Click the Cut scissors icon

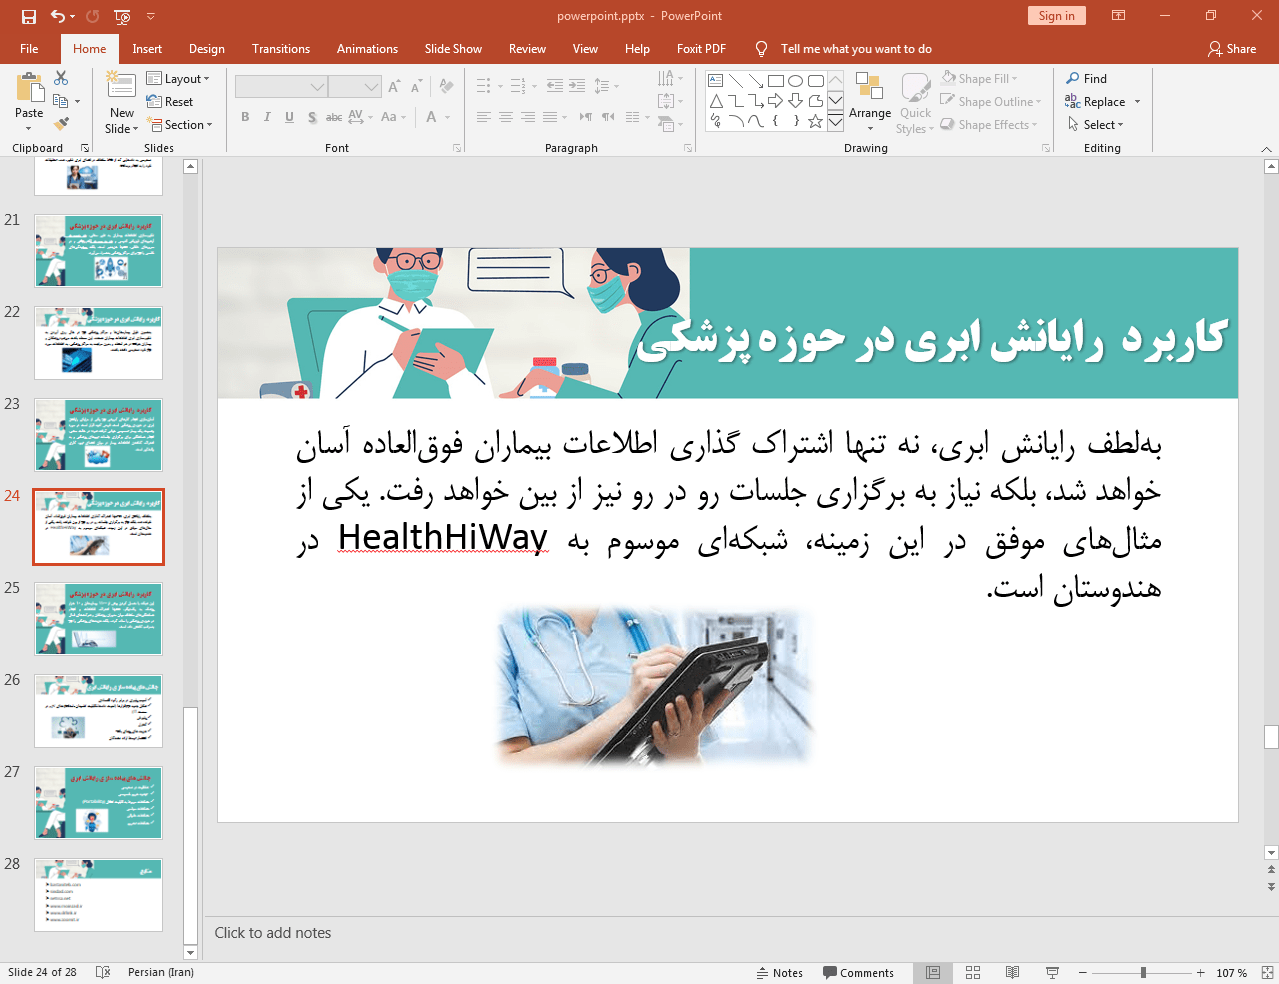pos(61,78)
